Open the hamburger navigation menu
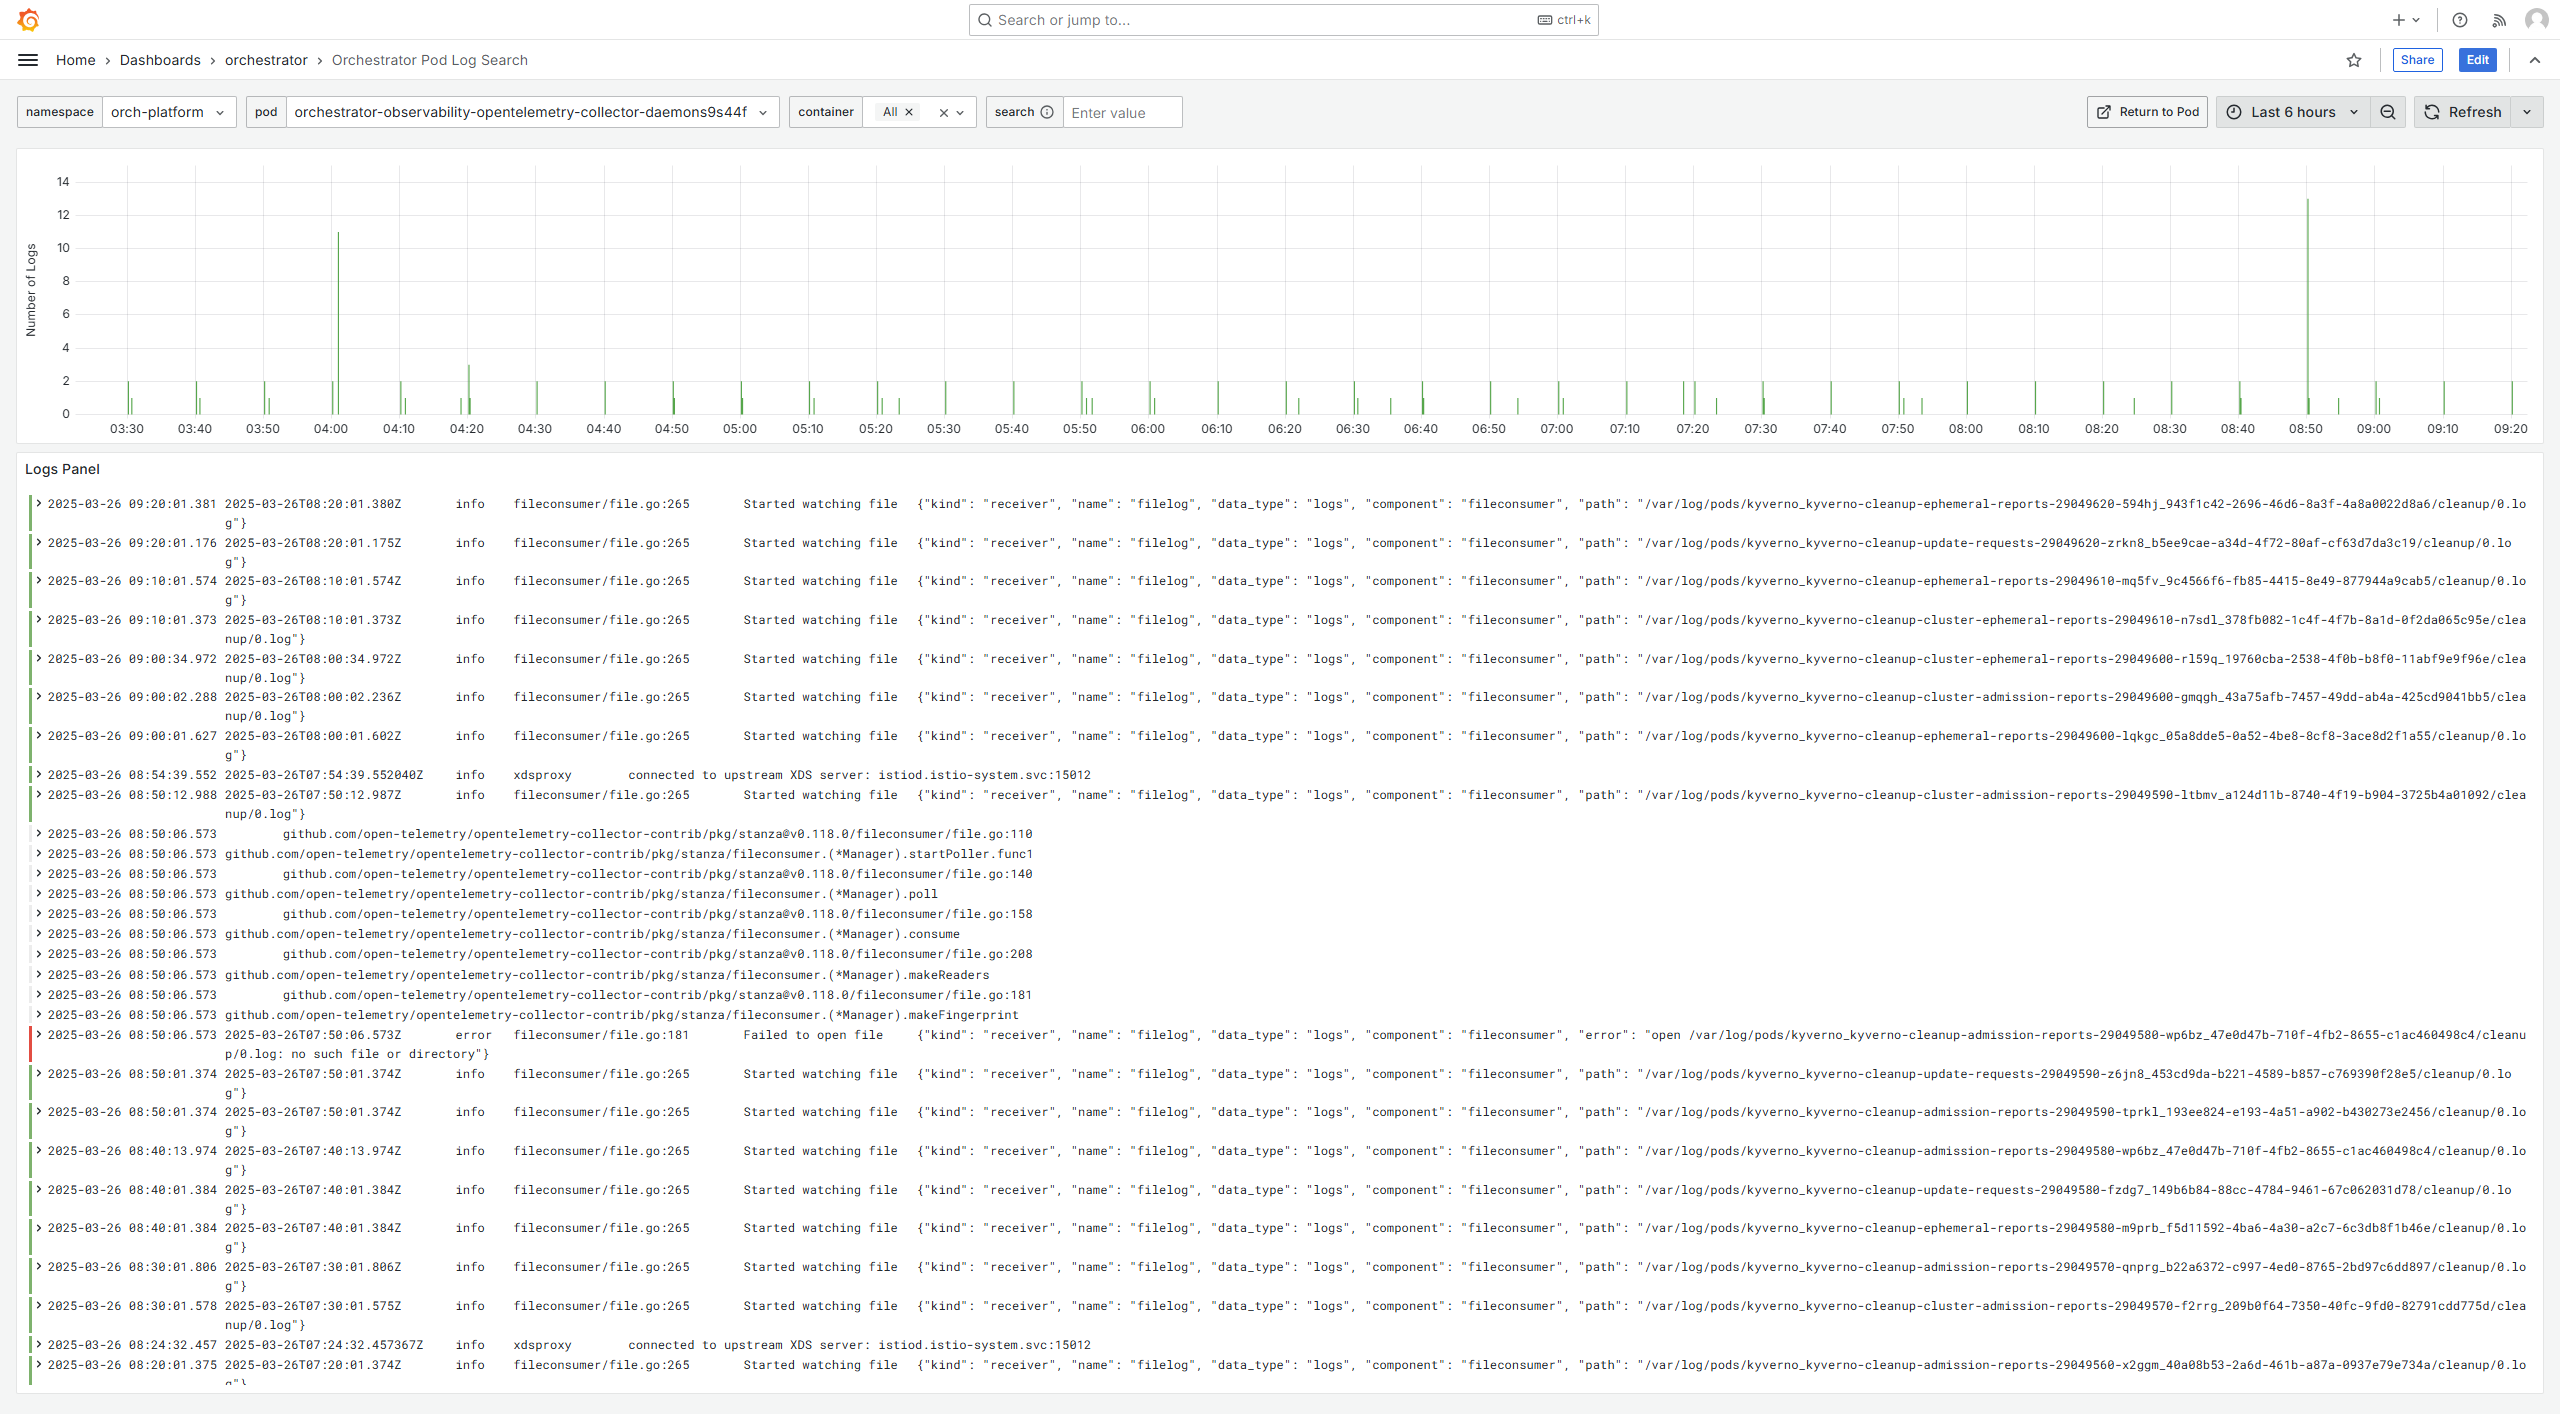The width and height of the screenshot is (2560, 1414). pyautogui.click(x=28, y=60)
